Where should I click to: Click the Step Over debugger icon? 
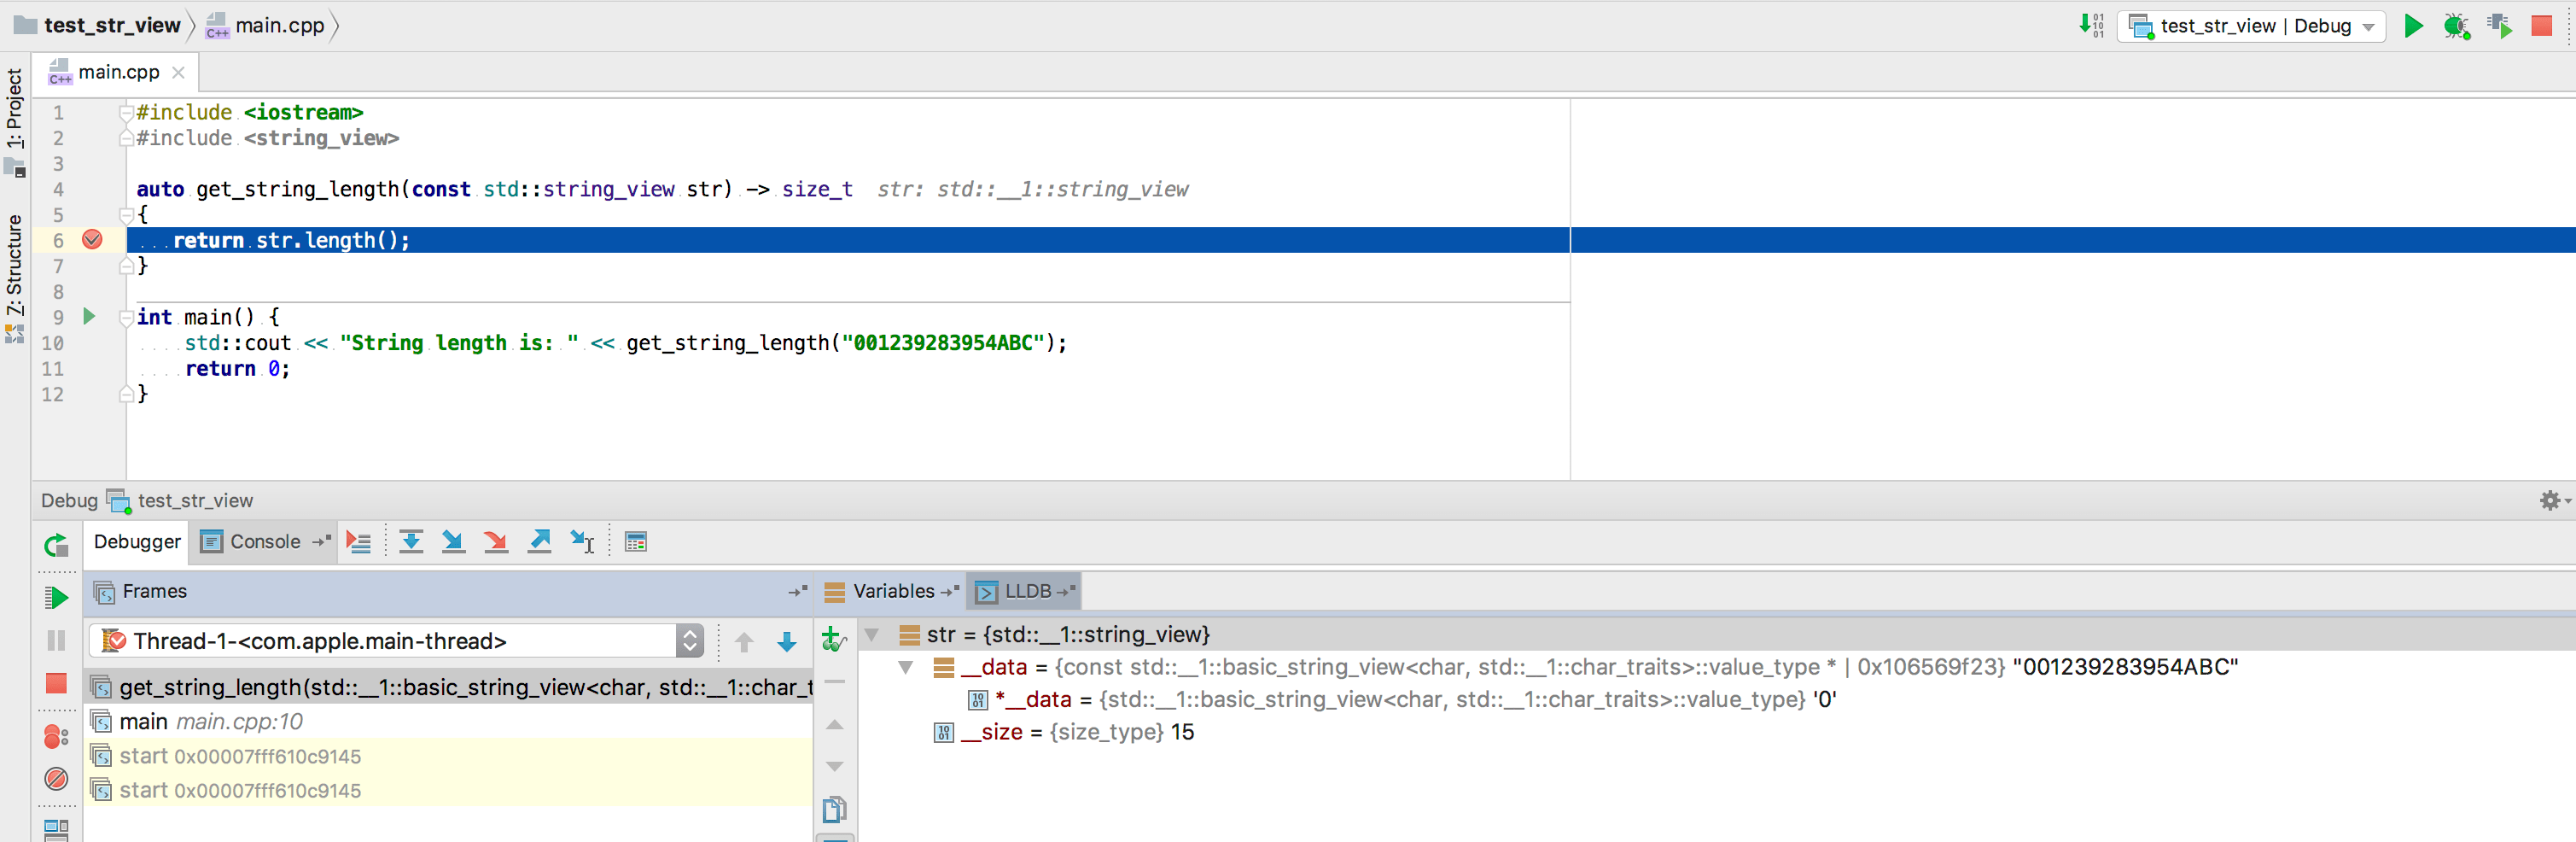coord(411,541)
